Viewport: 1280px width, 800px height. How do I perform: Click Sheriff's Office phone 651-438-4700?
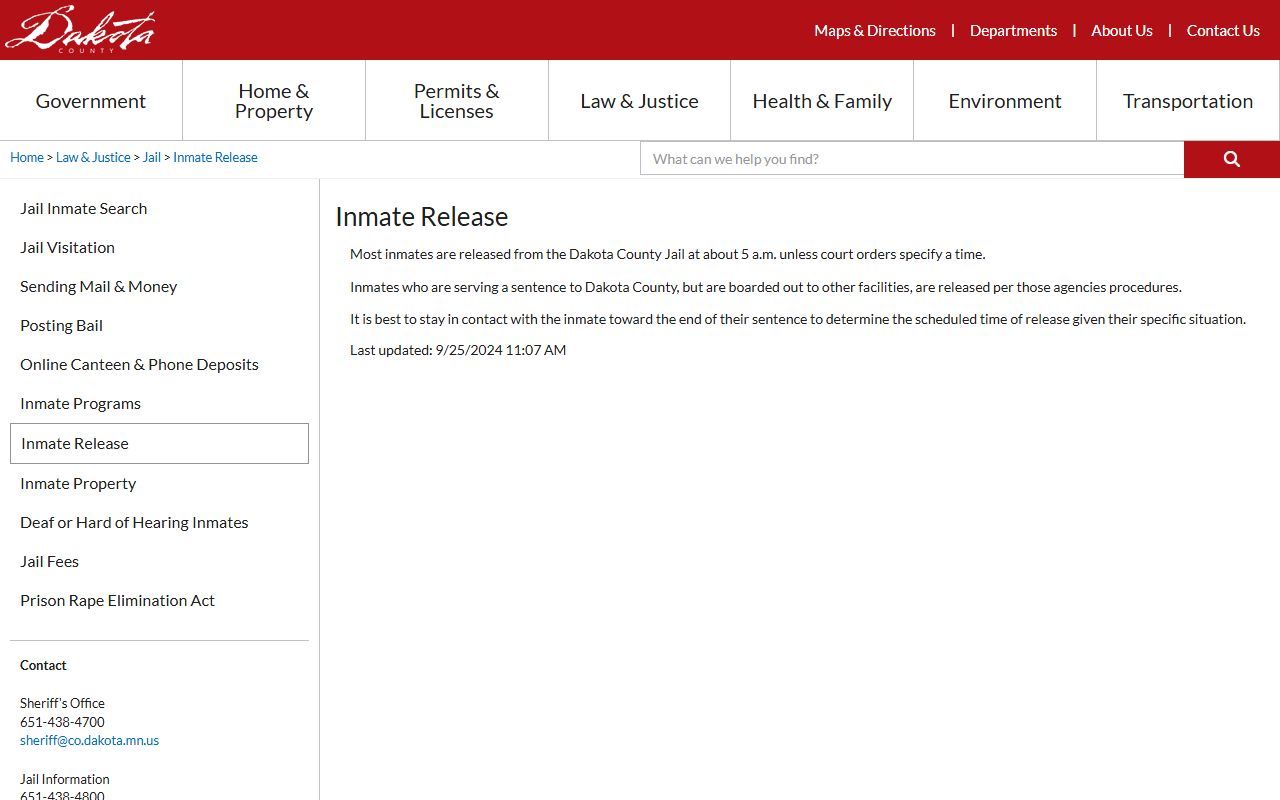[x=62, y=722]
